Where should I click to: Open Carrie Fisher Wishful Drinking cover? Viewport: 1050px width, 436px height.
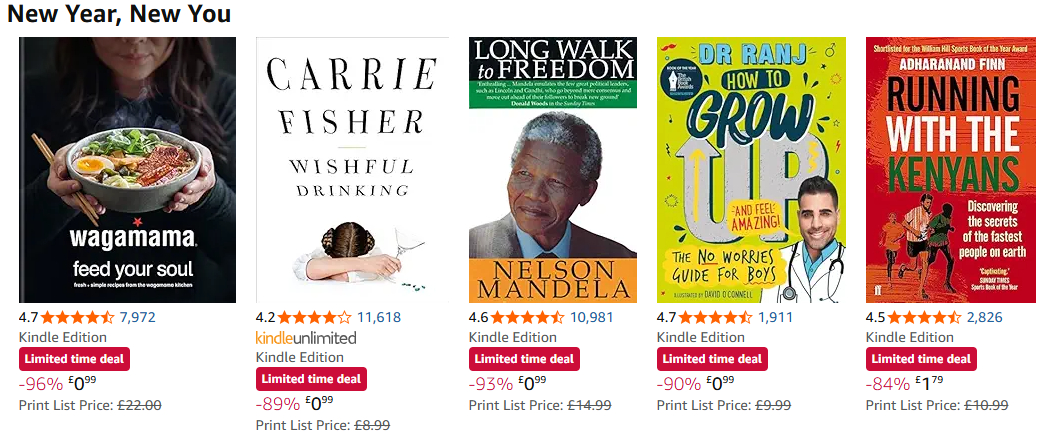point(352,170)
